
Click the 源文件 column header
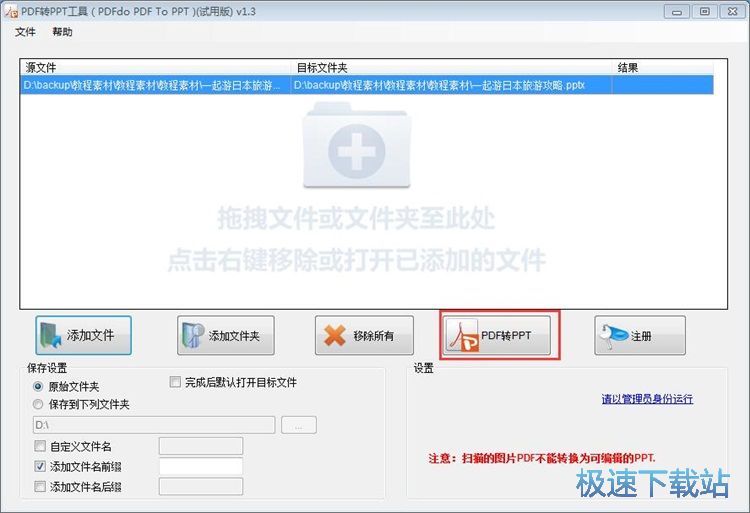(155, 67)
